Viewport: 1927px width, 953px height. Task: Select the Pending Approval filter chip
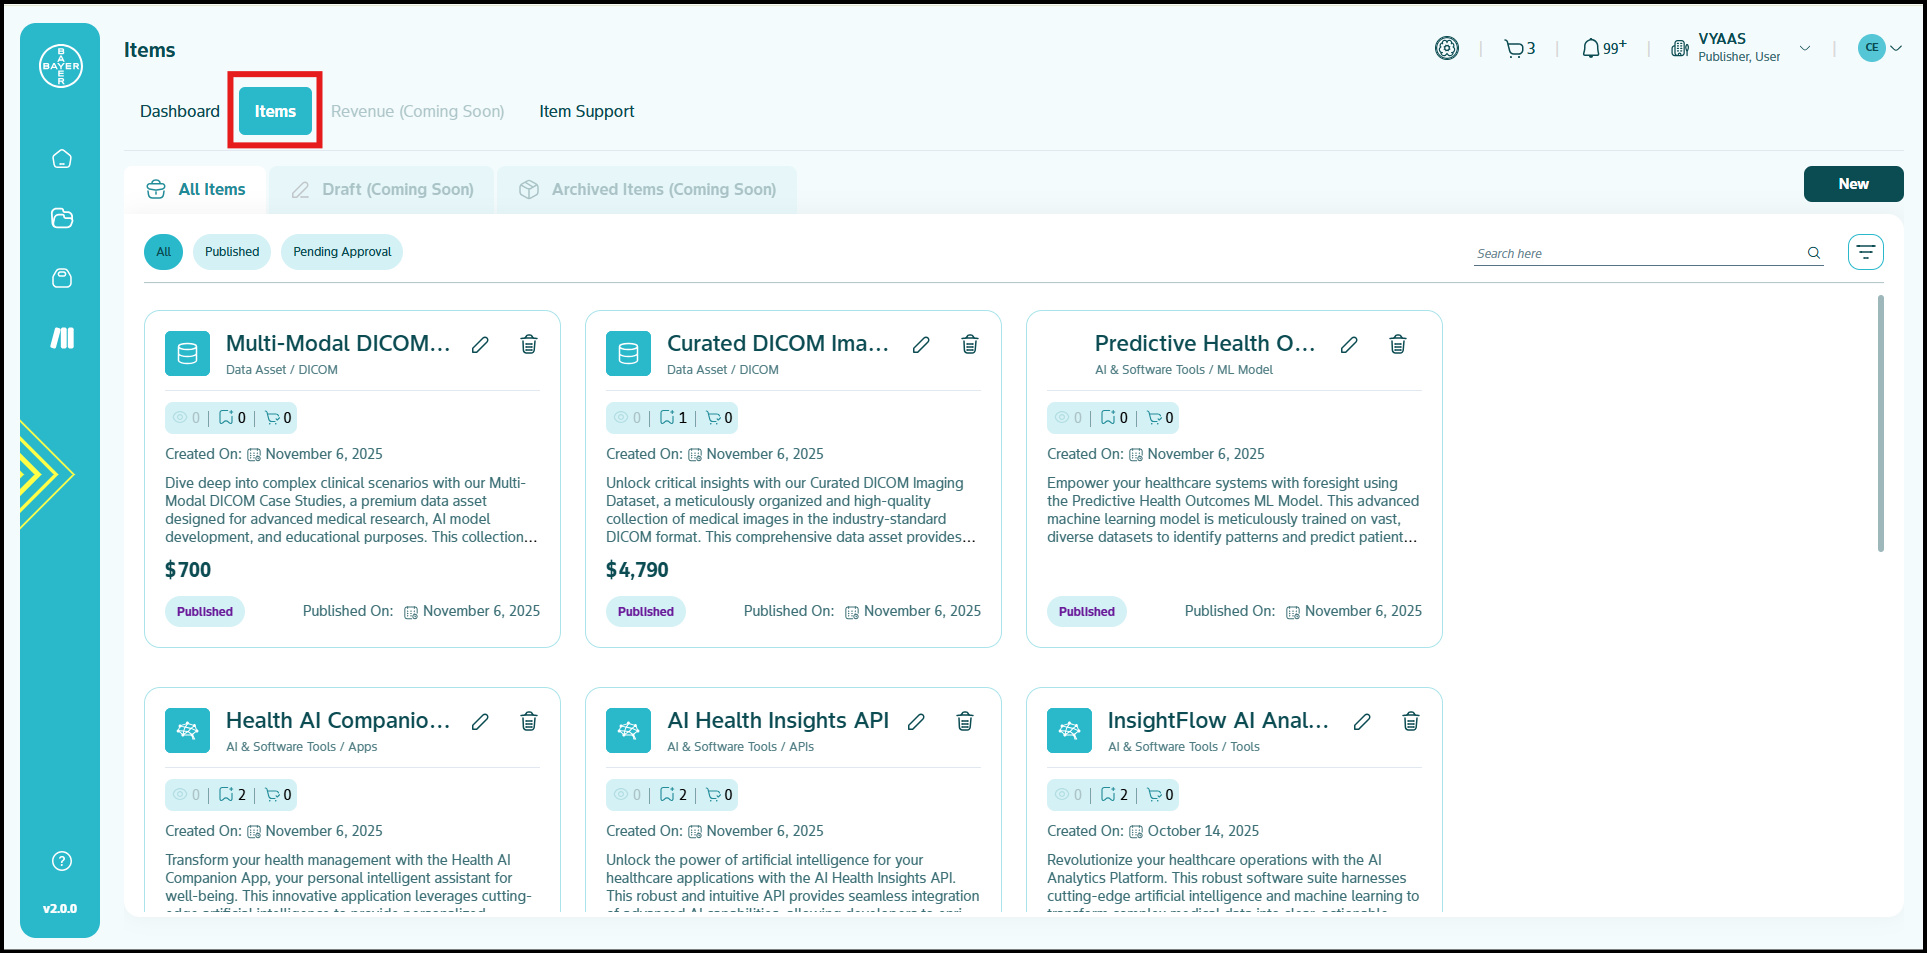(x=342, y=252)
